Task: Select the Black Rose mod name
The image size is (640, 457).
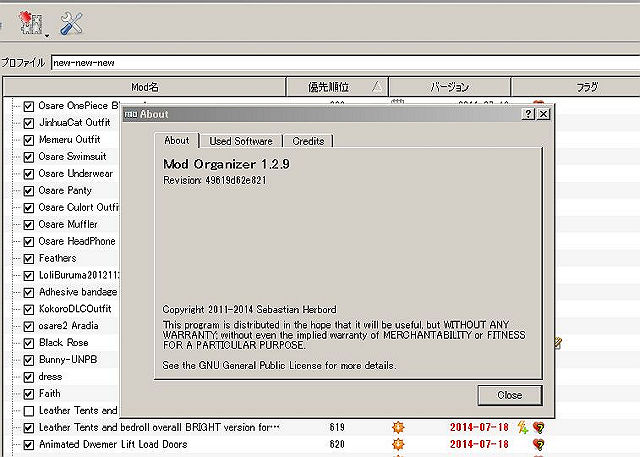Action: (x=64, y=343)
